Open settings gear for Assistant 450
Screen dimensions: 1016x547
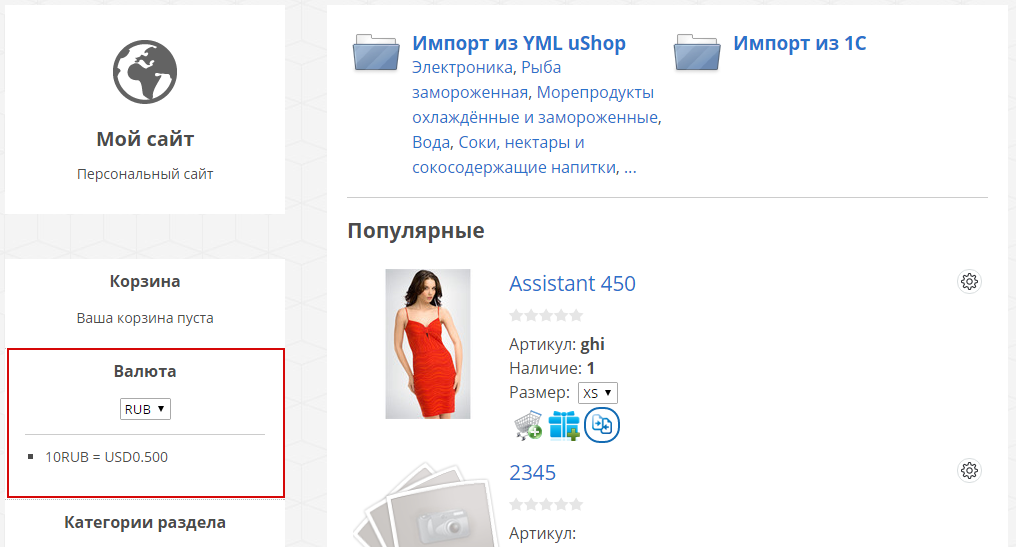968,281
